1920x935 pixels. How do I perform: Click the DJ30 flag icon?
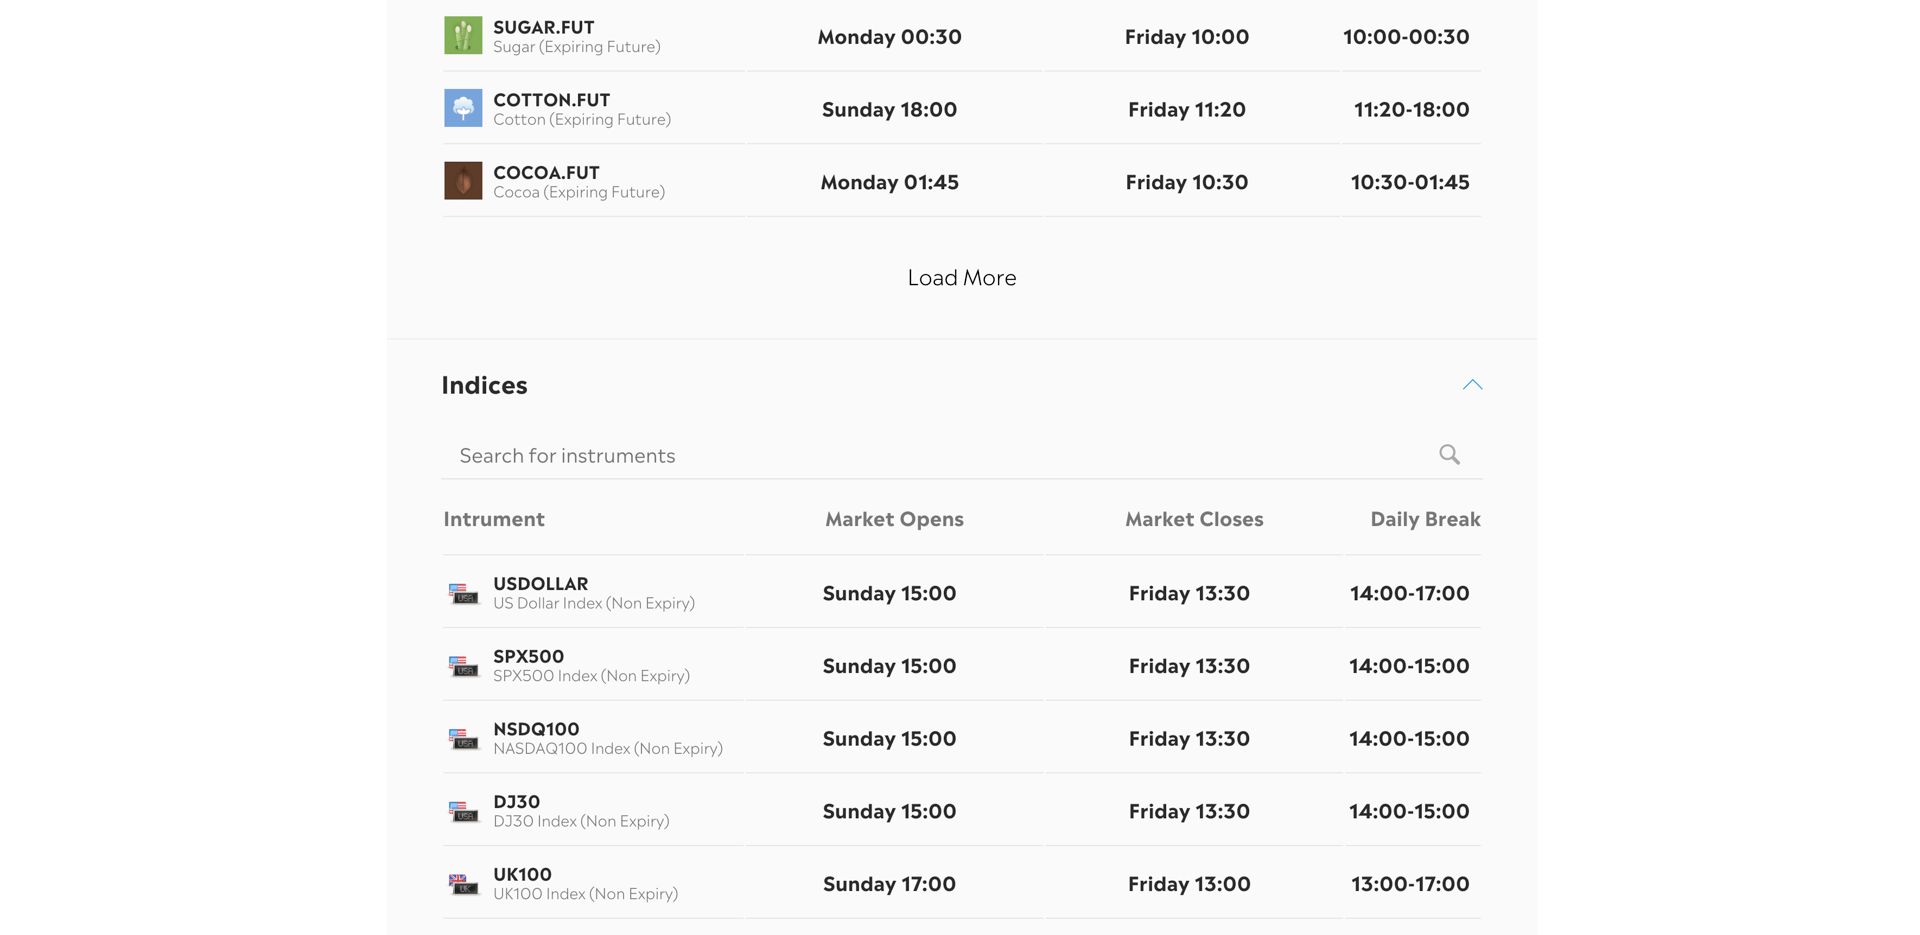[463, 811]
